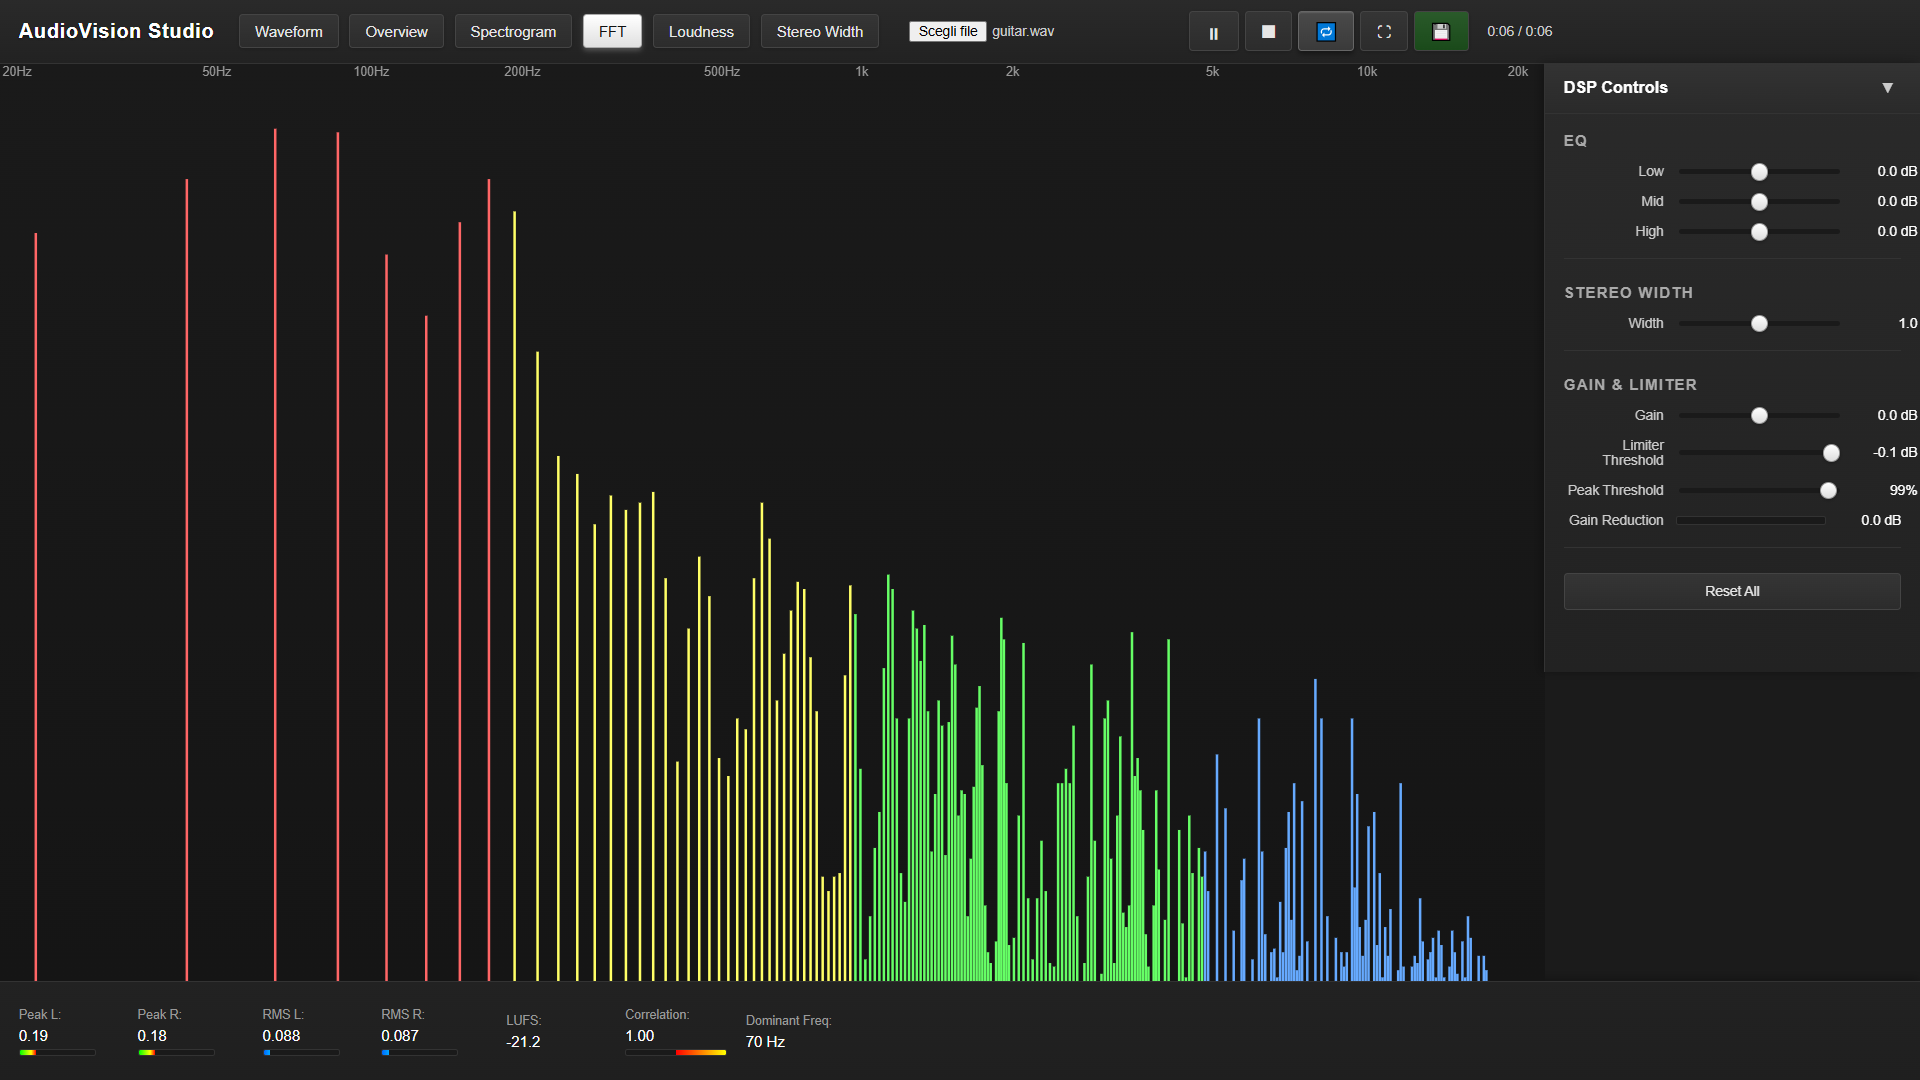Toggle loop playback mode
The width and height of the screenshot is (1920, 1080).
[1325, 32]
